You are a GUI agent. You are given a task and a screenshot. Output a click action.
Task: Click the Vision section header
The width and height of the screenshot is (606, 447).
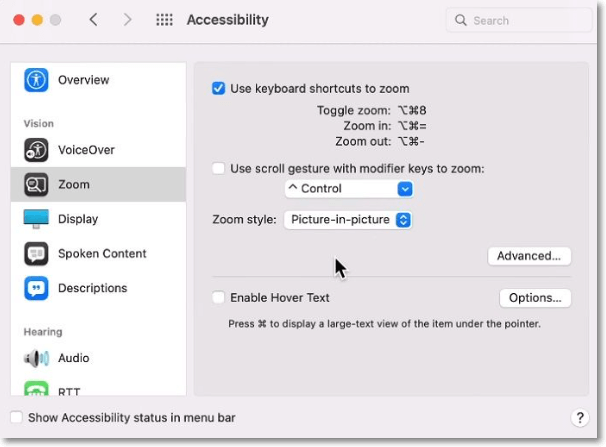[x=39, y=124]
